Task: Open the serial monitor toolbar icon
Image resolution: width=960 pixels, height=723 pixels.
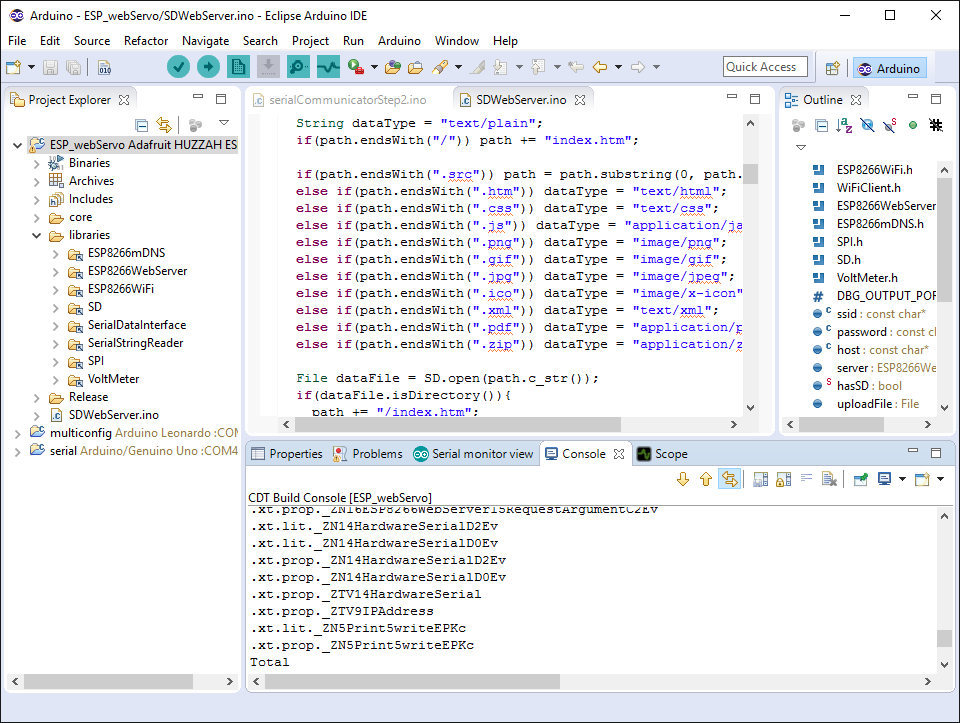Action: [x=298, y=66]
